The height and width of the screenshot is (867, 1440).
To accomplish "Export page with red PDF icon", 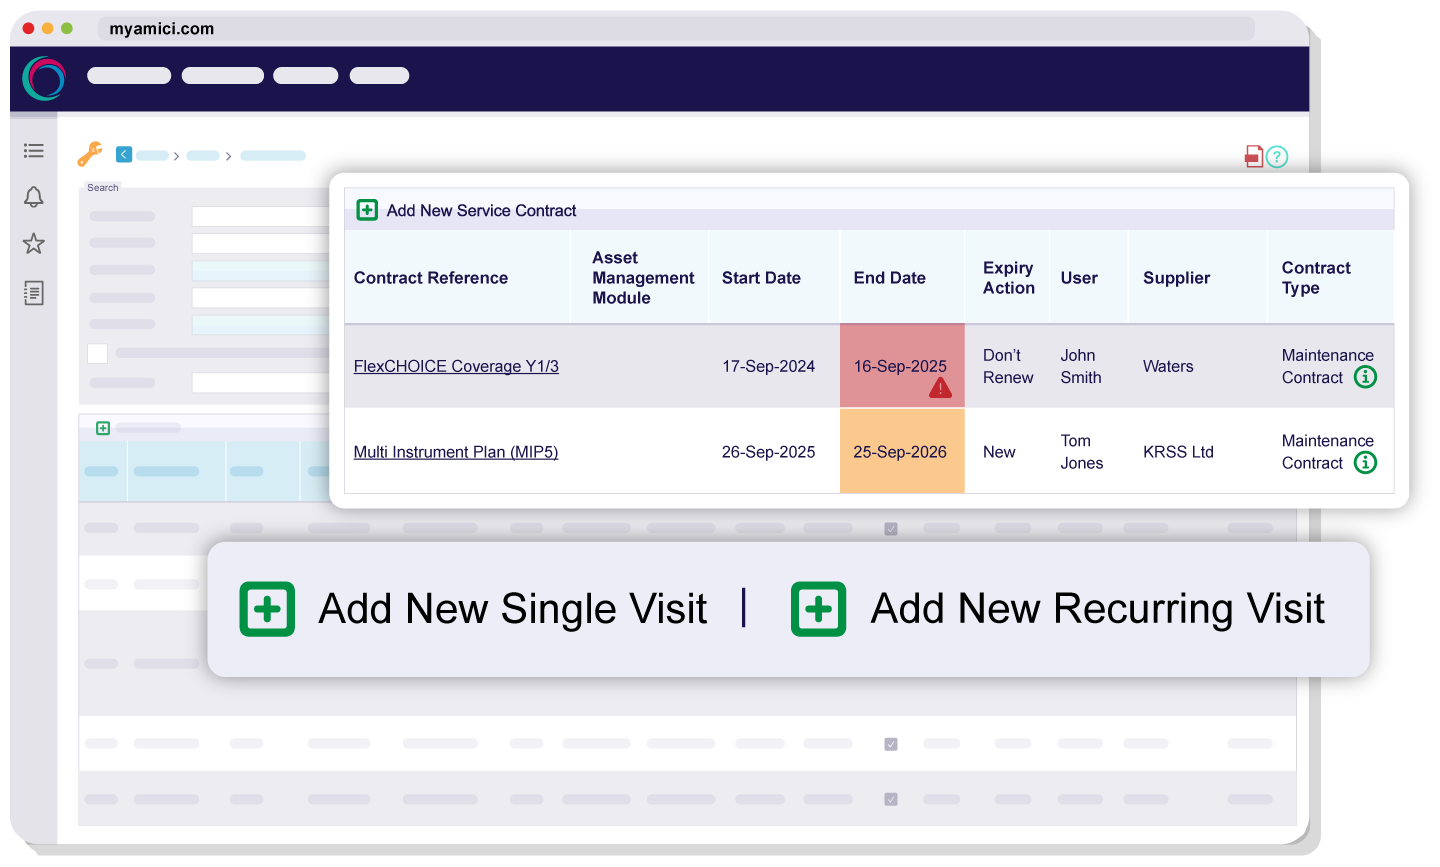I will point(1253,156).
